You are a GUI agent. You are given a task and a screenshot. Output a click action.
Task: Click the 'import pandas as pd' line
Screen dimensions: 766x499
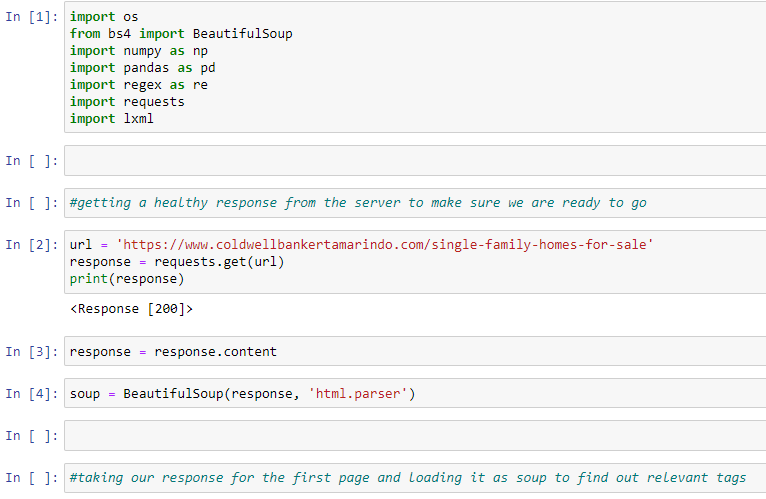click(x=143, y=68)
